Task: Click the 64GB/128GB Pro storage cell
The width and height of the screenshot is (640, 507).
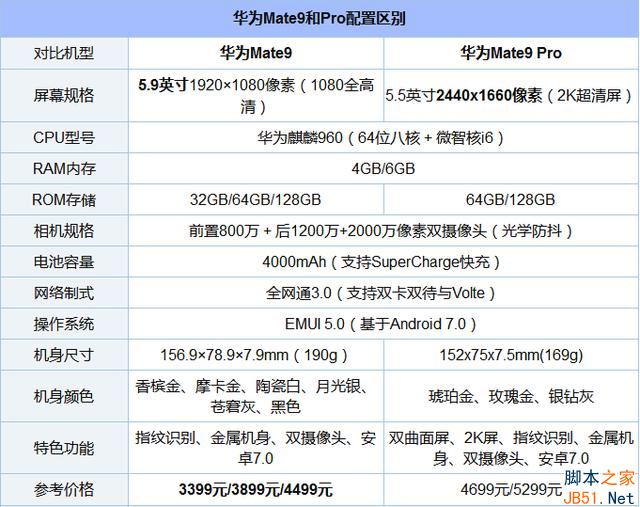Action: [510, 200]
